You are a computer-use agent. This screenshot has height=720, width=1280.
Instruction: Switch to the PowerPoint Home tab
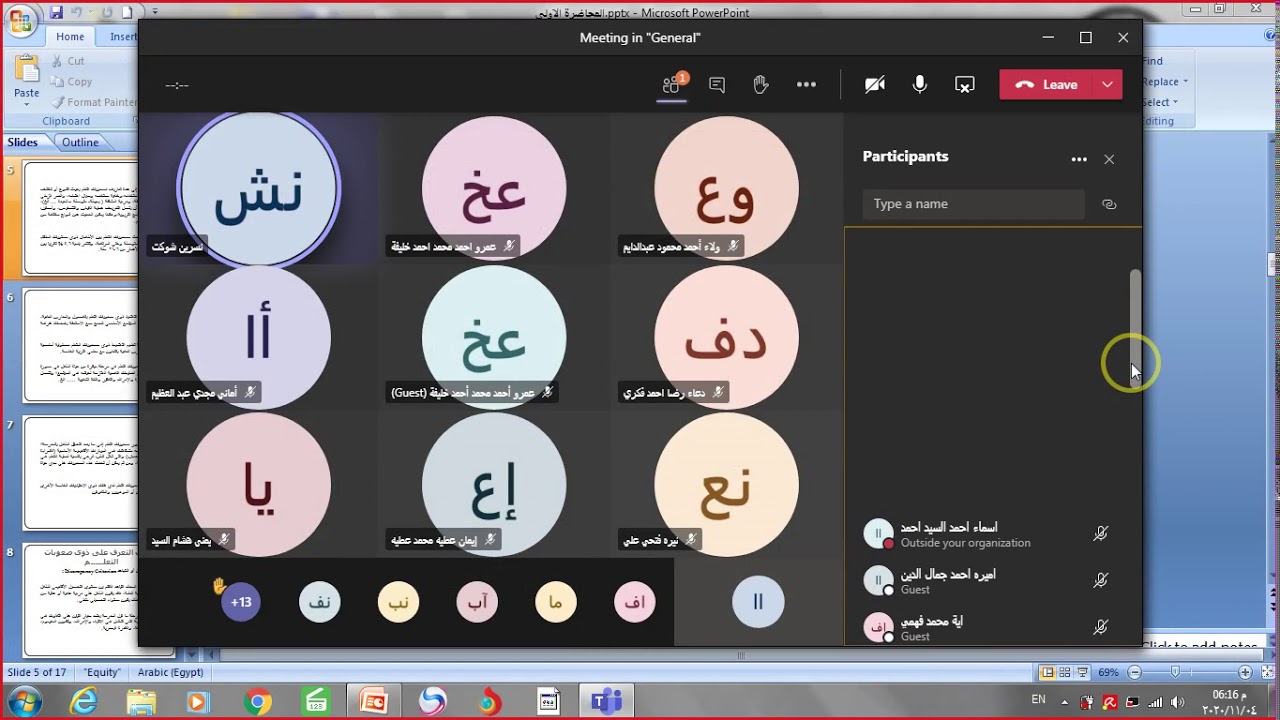coord(70,37)
